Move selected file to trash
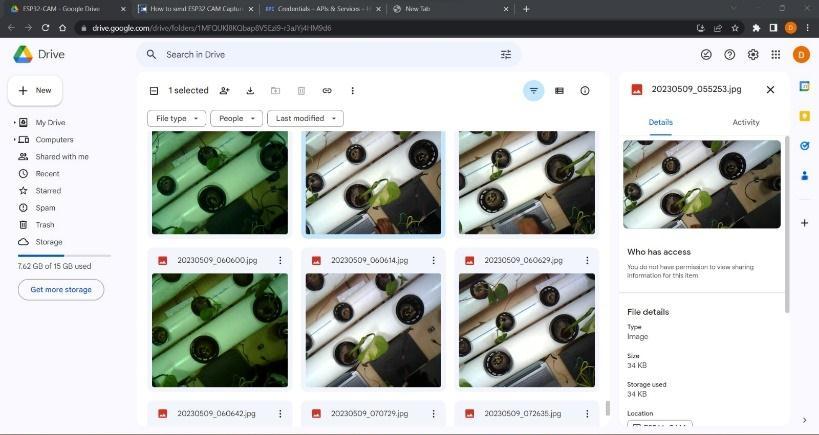 tap(301, 90)
